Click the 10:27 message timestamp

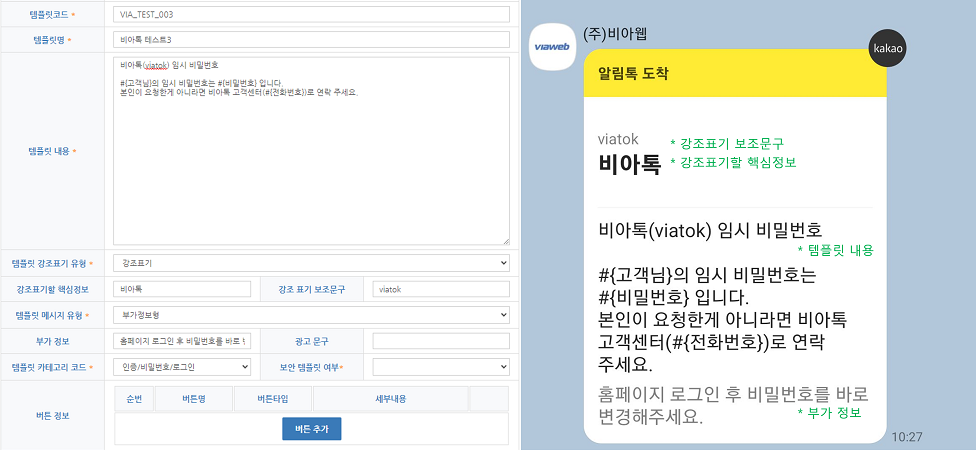tap(906, 436)
